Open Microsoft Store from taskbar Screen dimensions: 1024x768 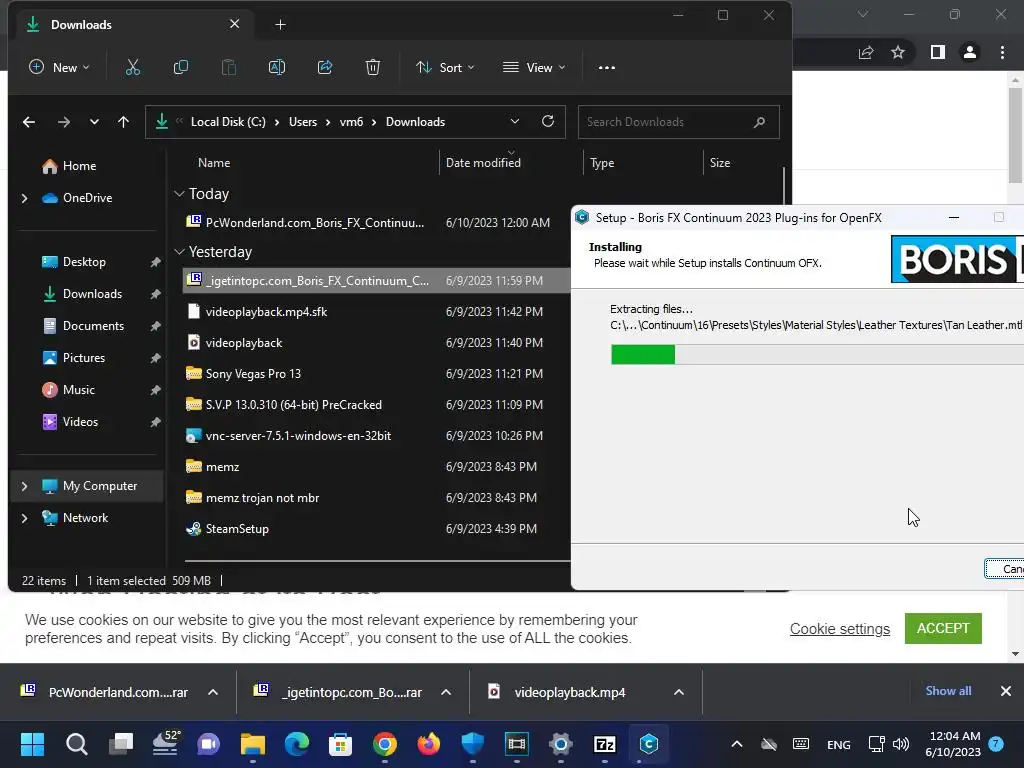click(341, 744)
